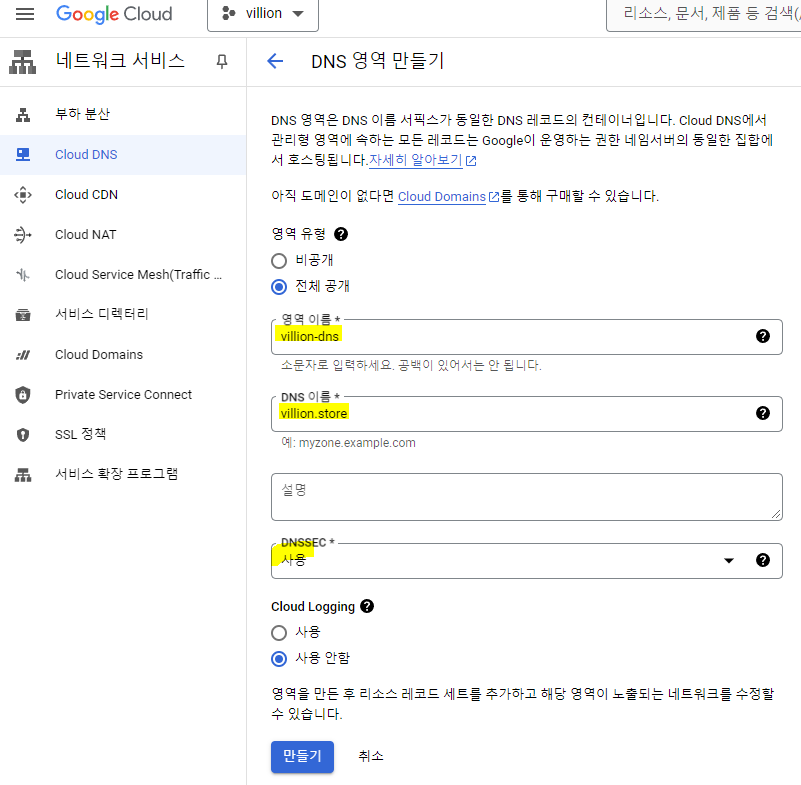This screenshot has width=801, height=785.
Task: Open Private Service Connect item
Action: click(x=123, y=395)
